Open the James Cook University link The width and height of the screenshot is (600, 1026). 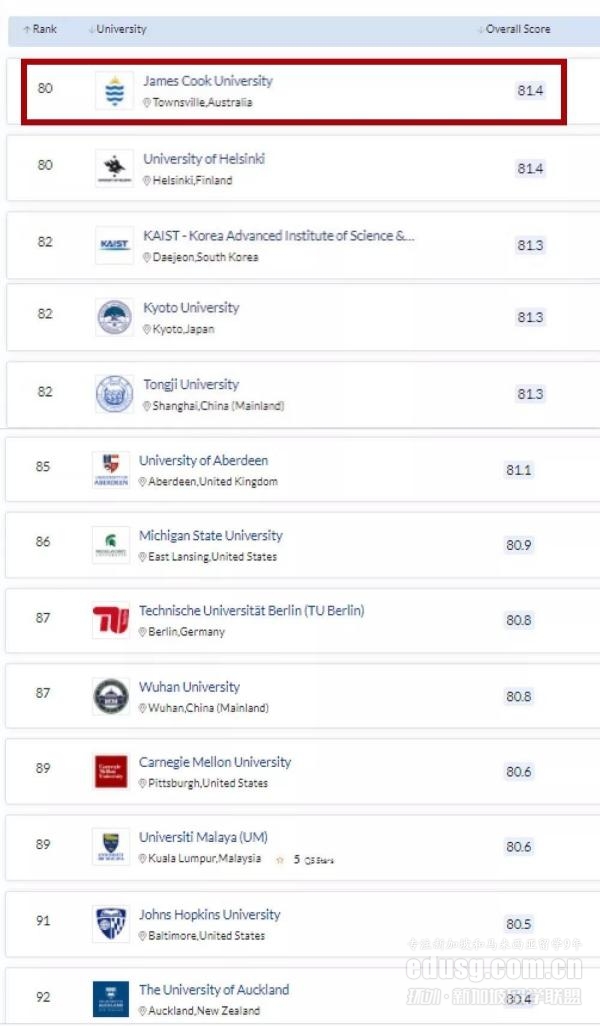pos(207,81)
